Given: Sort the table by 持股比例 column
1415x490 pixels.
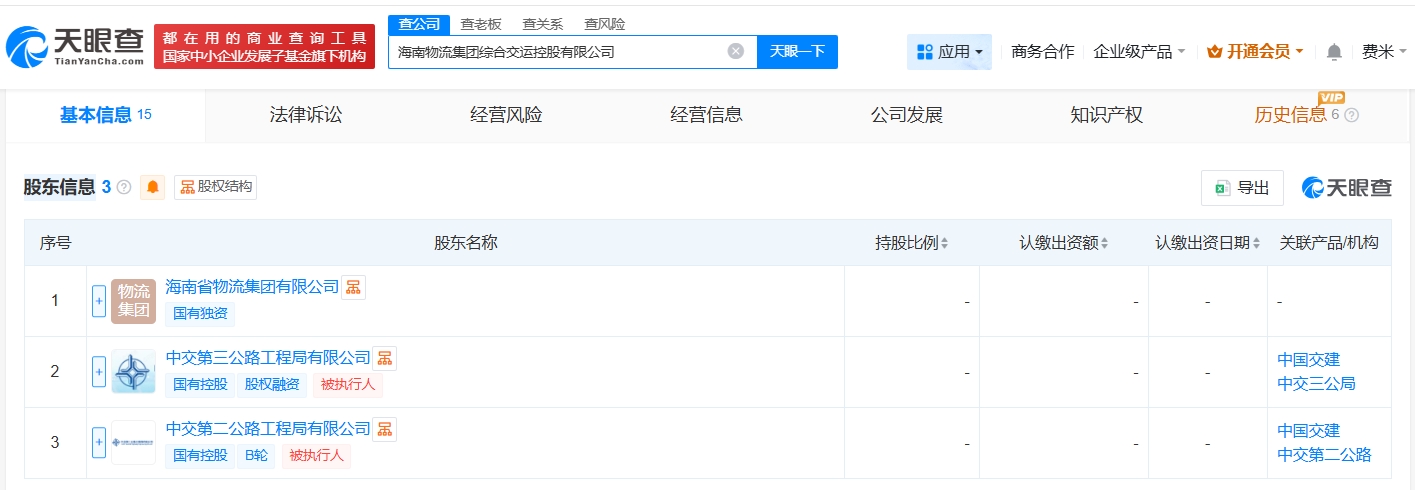Looking at the screenshot, I should pos(911,243).
